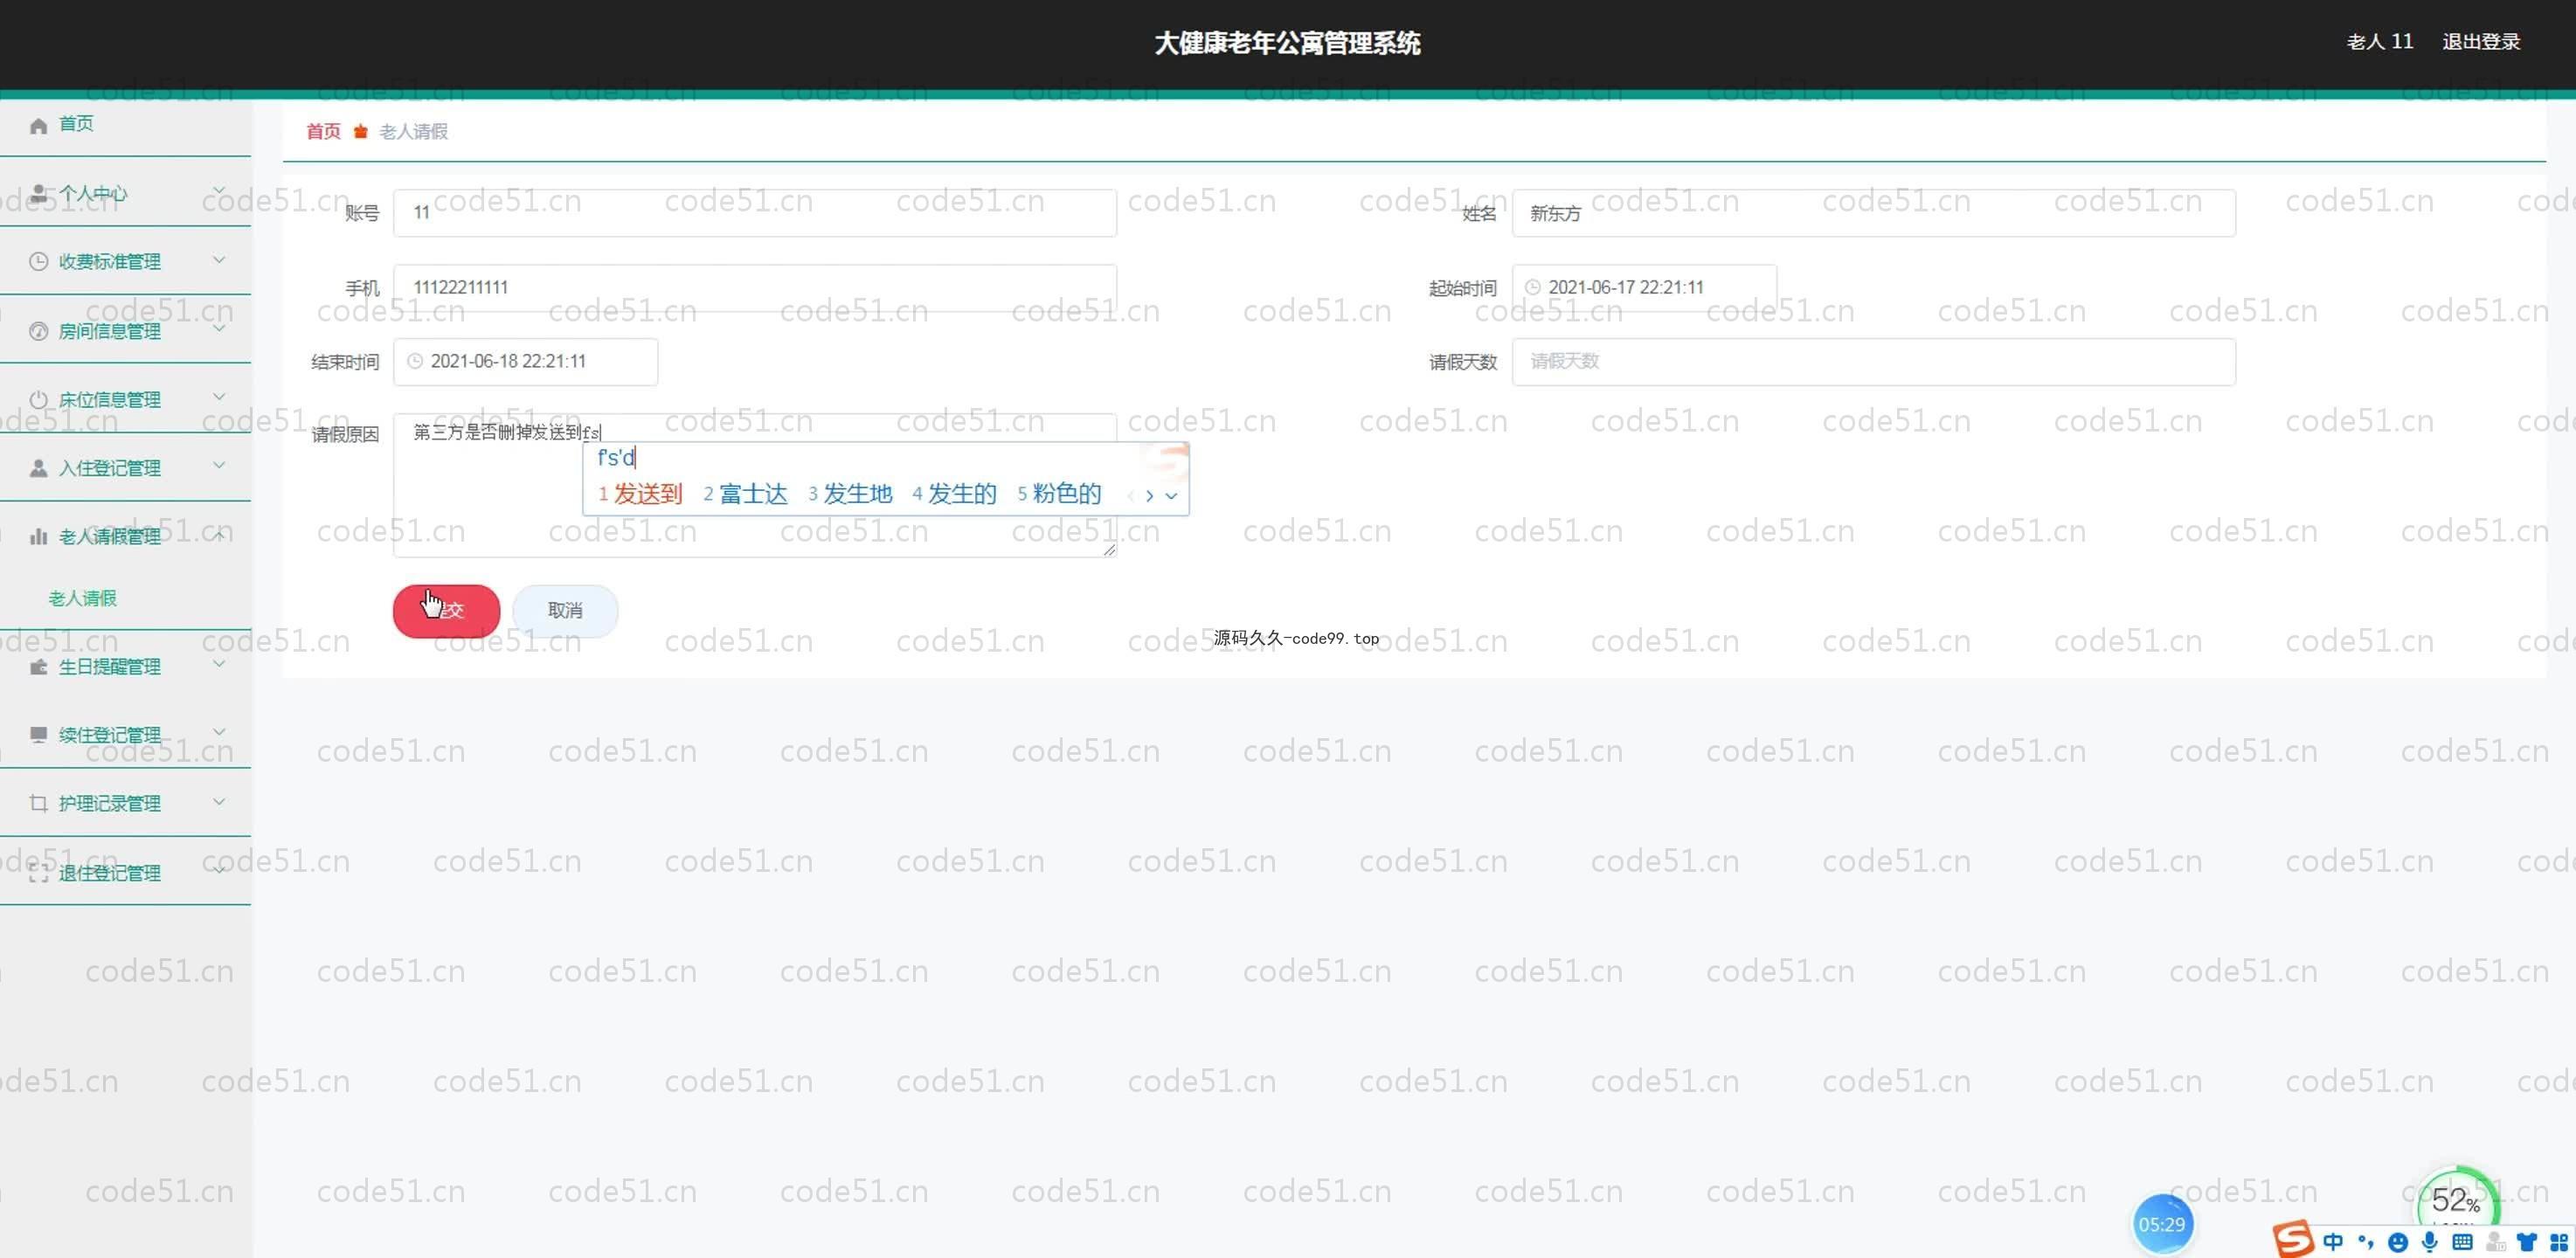2576x1258 pixels.
Task: Click the 个人中心 person icon
Action: 38,193
